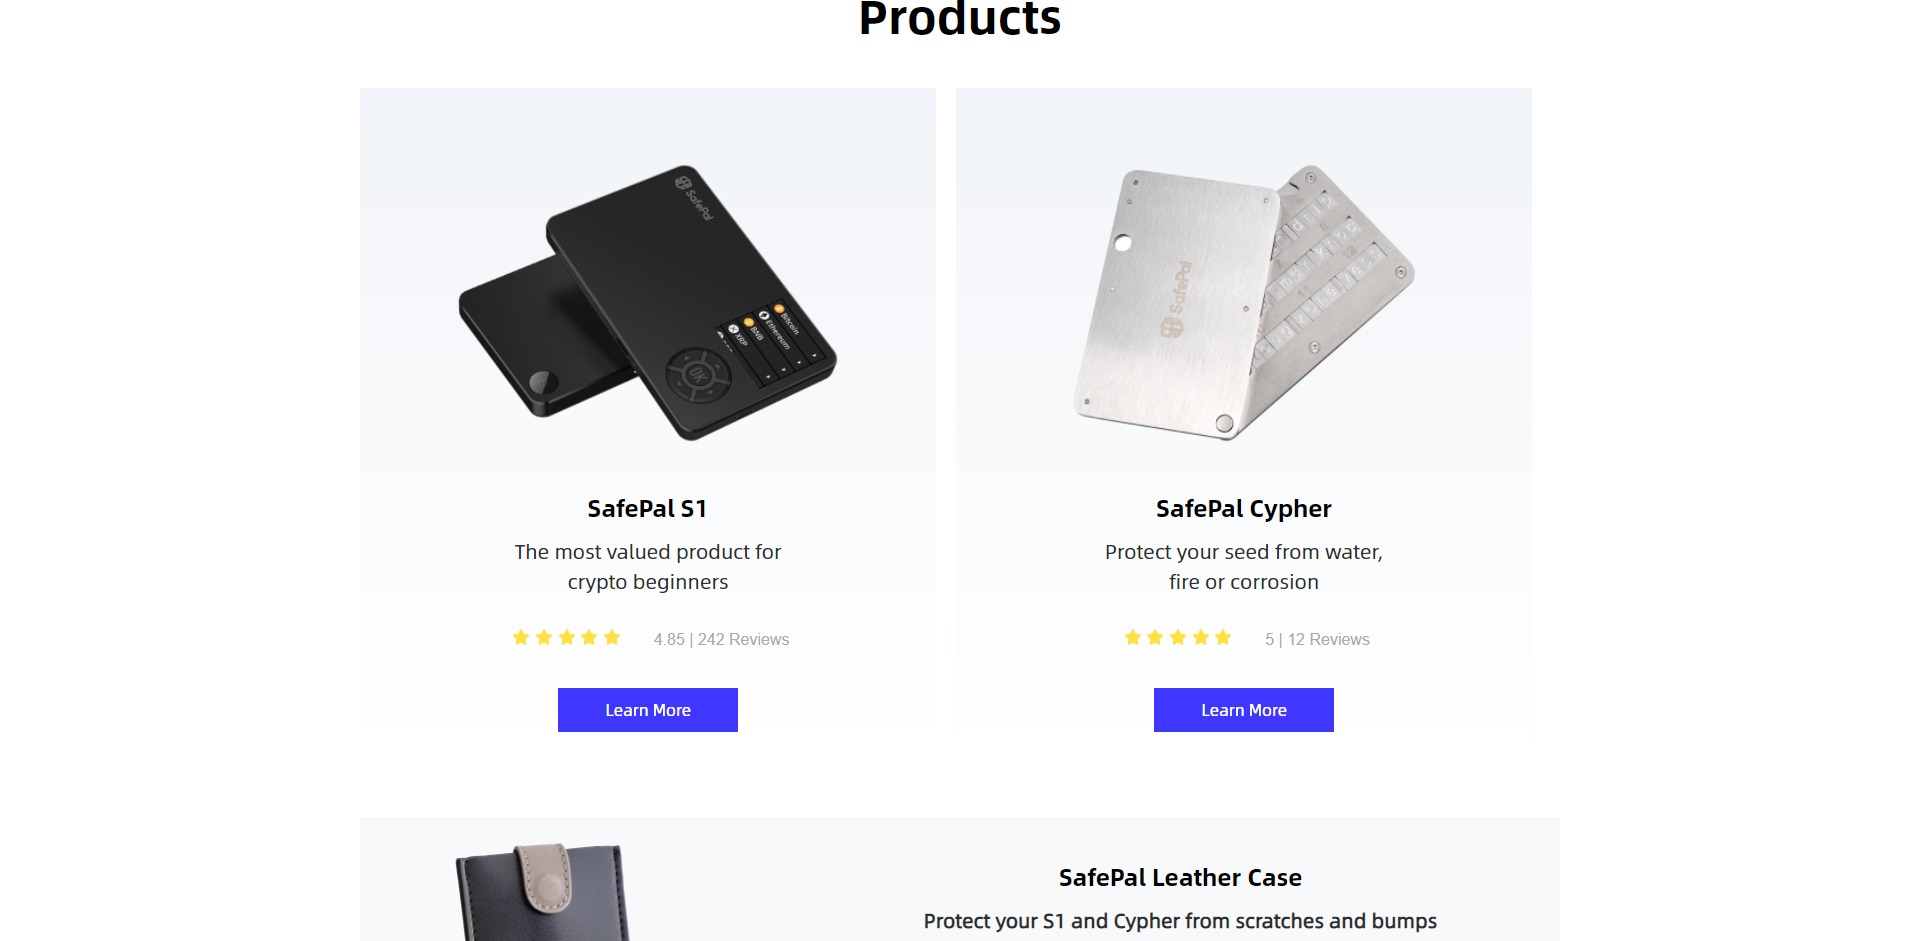The width and height of the screenshot is (1920, 941).
Task: Click the first star in SafePal S1 rating
Action: [x=521, y=637]
